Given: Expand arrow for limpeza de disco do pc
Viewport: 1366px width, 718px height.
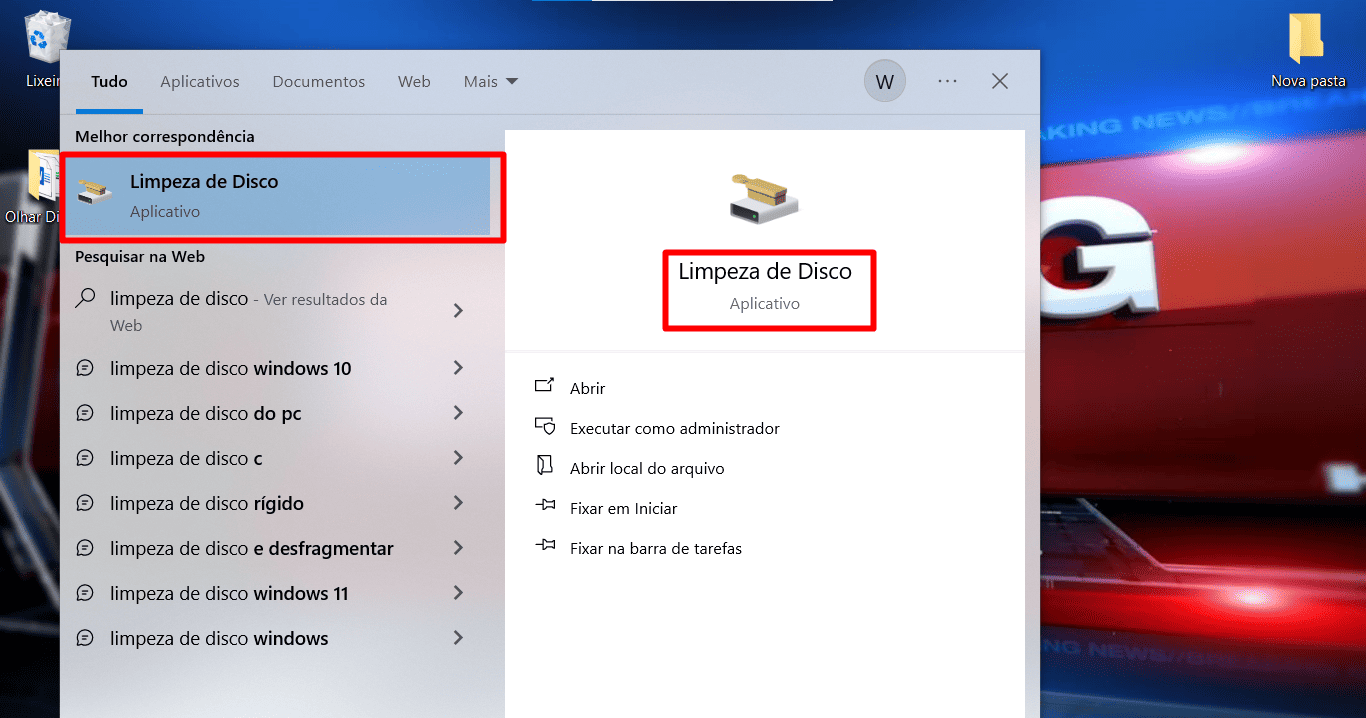Looking at the screenshot, I should coord(458,413).
